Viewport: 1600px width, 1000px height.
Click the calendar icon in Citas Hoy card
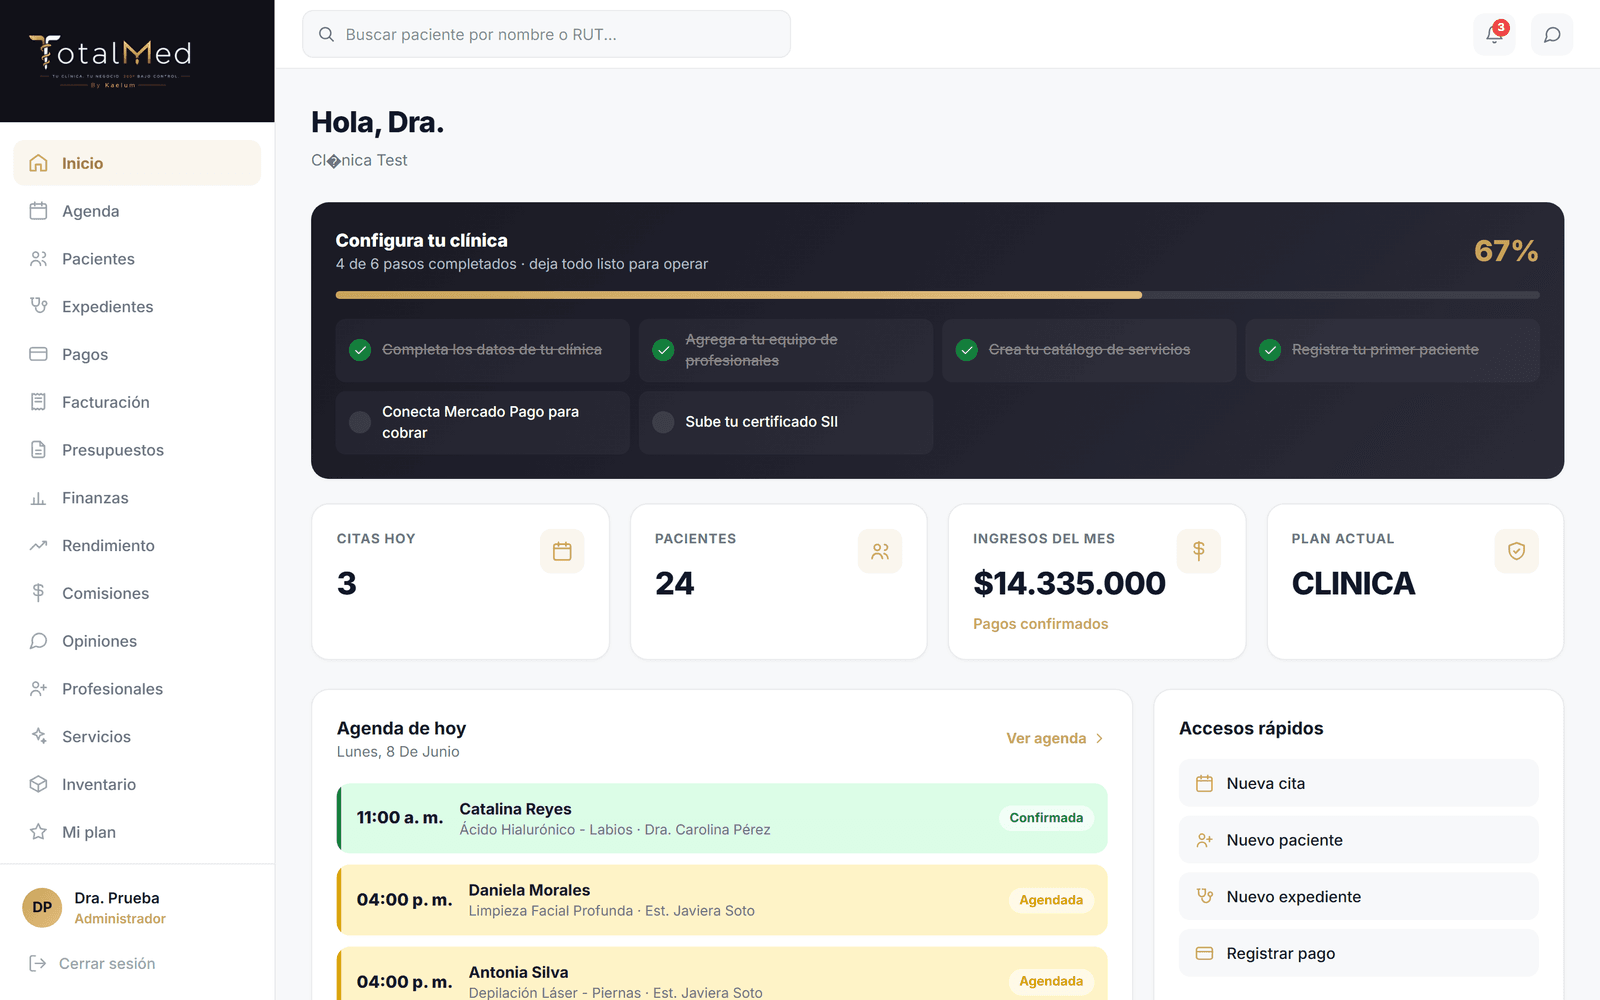562,551
